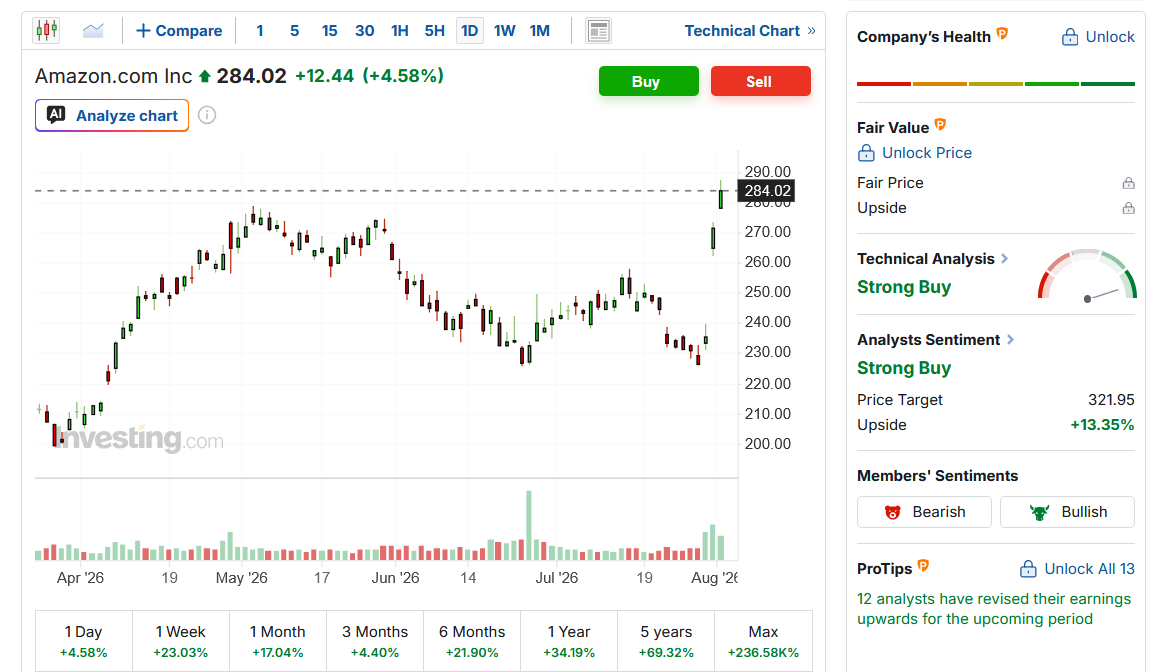Expand the Analysts Sentiment section arrow
Viewport: 1176px width, 672px height.
1010,340
